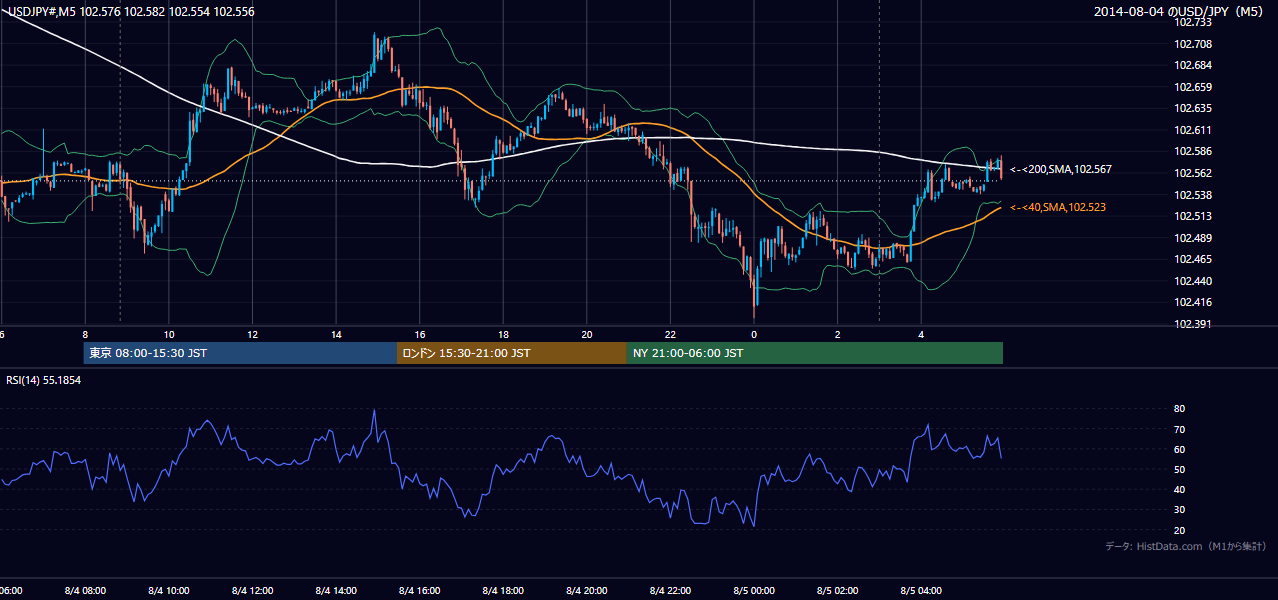Click price axis value 102.440

pos(1194,281)
